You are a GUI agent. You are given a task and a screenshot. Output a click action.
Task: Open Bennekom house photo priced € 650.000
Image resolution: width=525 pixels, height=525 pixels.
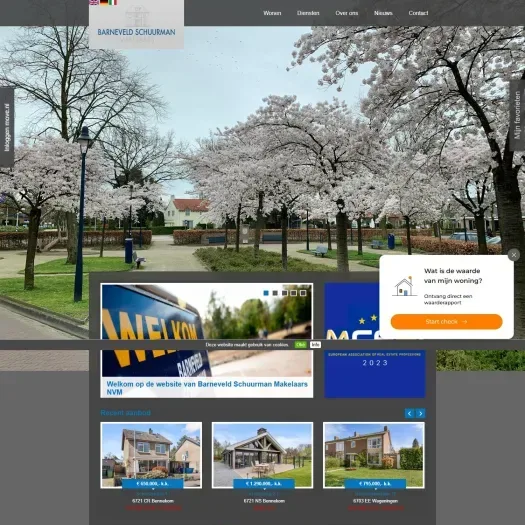click(151, 455)
